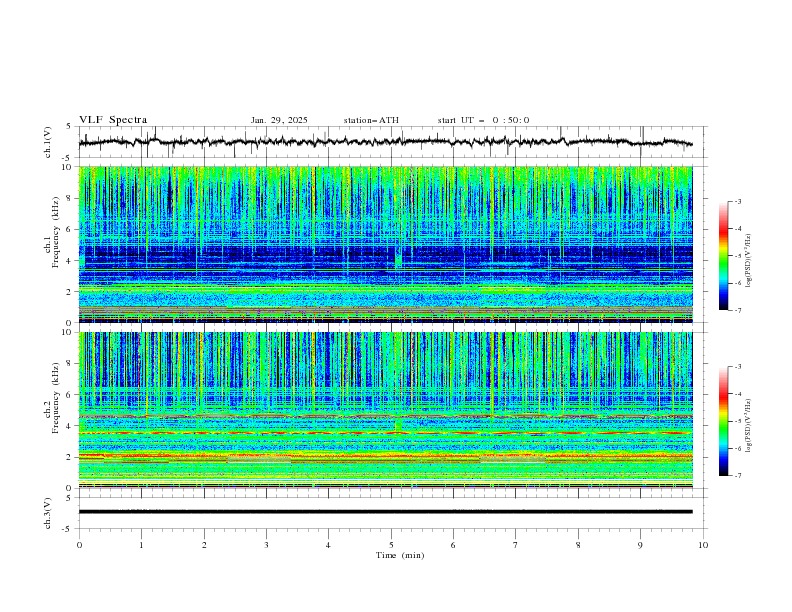Click the ch.3 thick black trace
The width and height of the screenshot is (792, 612).
385,512
